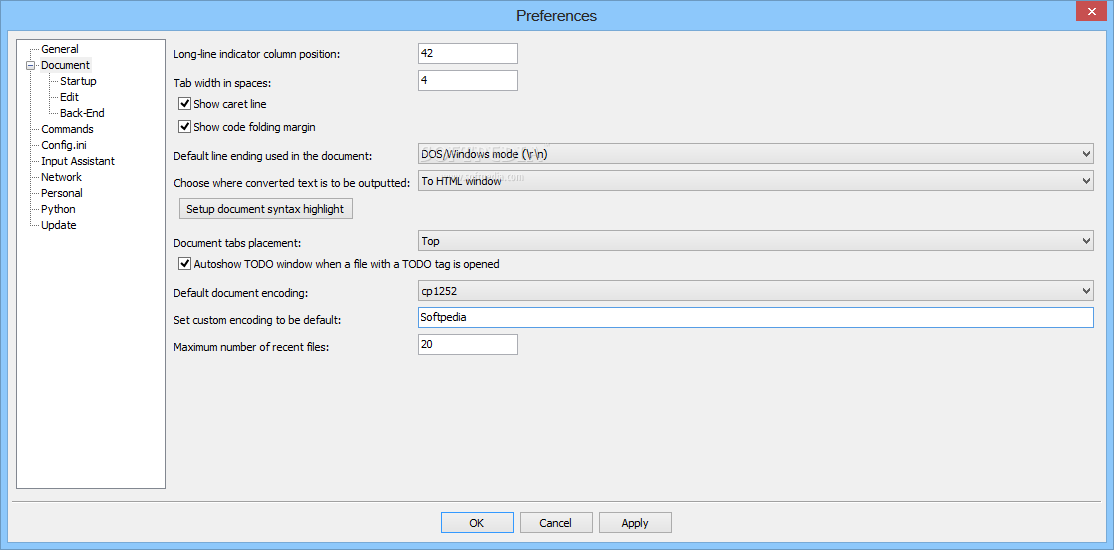Click the tab width in spaces field

click(x=468, y=80)
